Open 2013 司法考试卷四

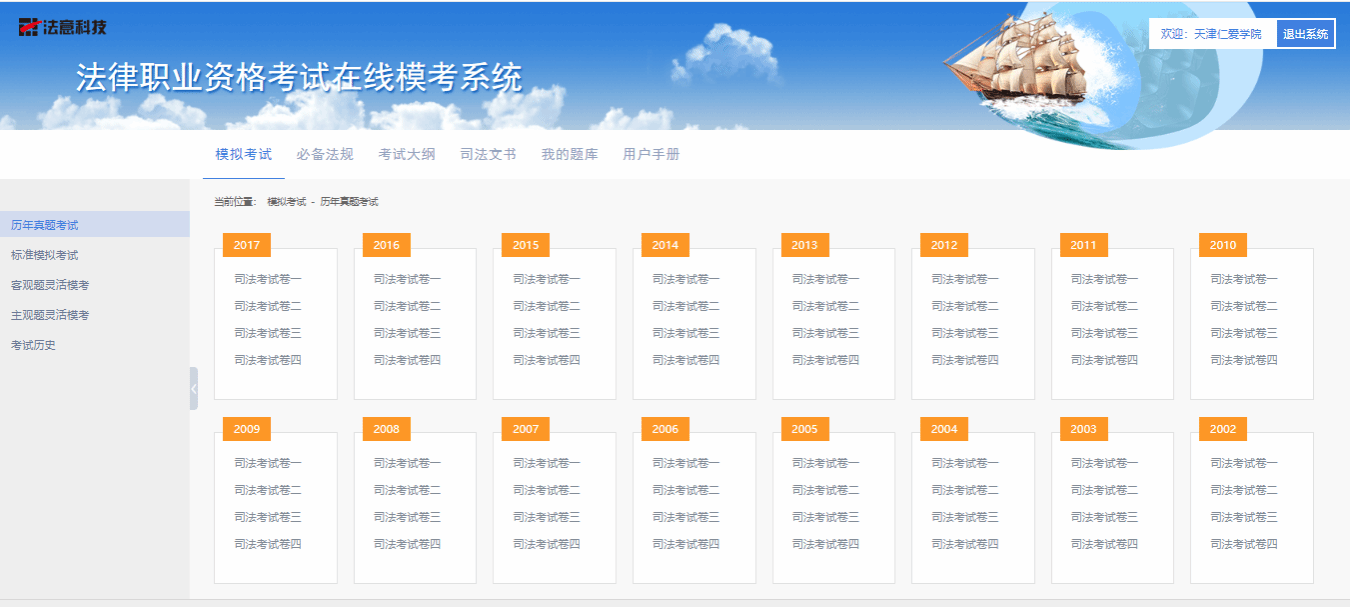coord(826,360)
